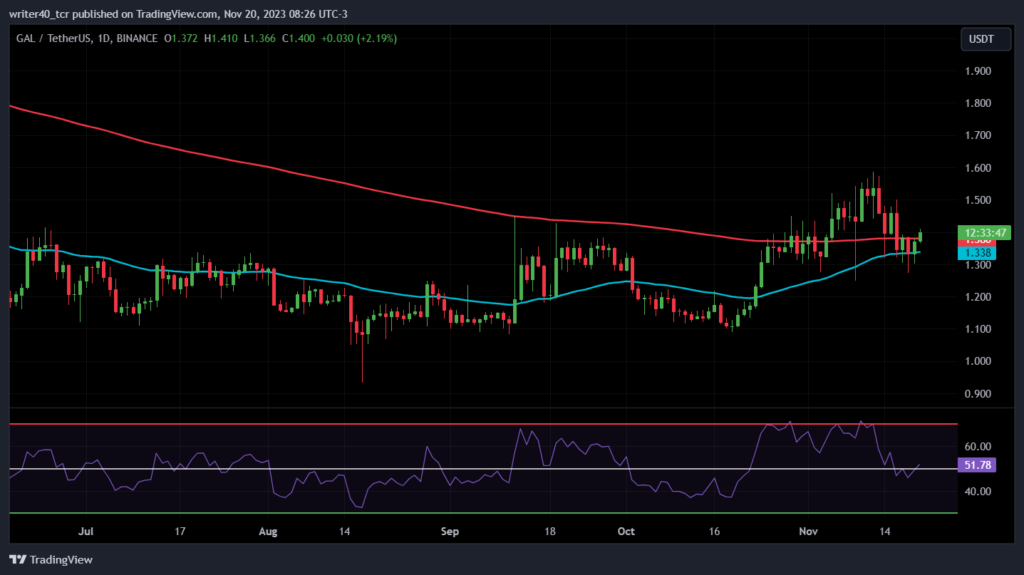Screen dimensions: 1024x575
Task: Click the 1.000 price axis label
Action: [x=978, y=361]
